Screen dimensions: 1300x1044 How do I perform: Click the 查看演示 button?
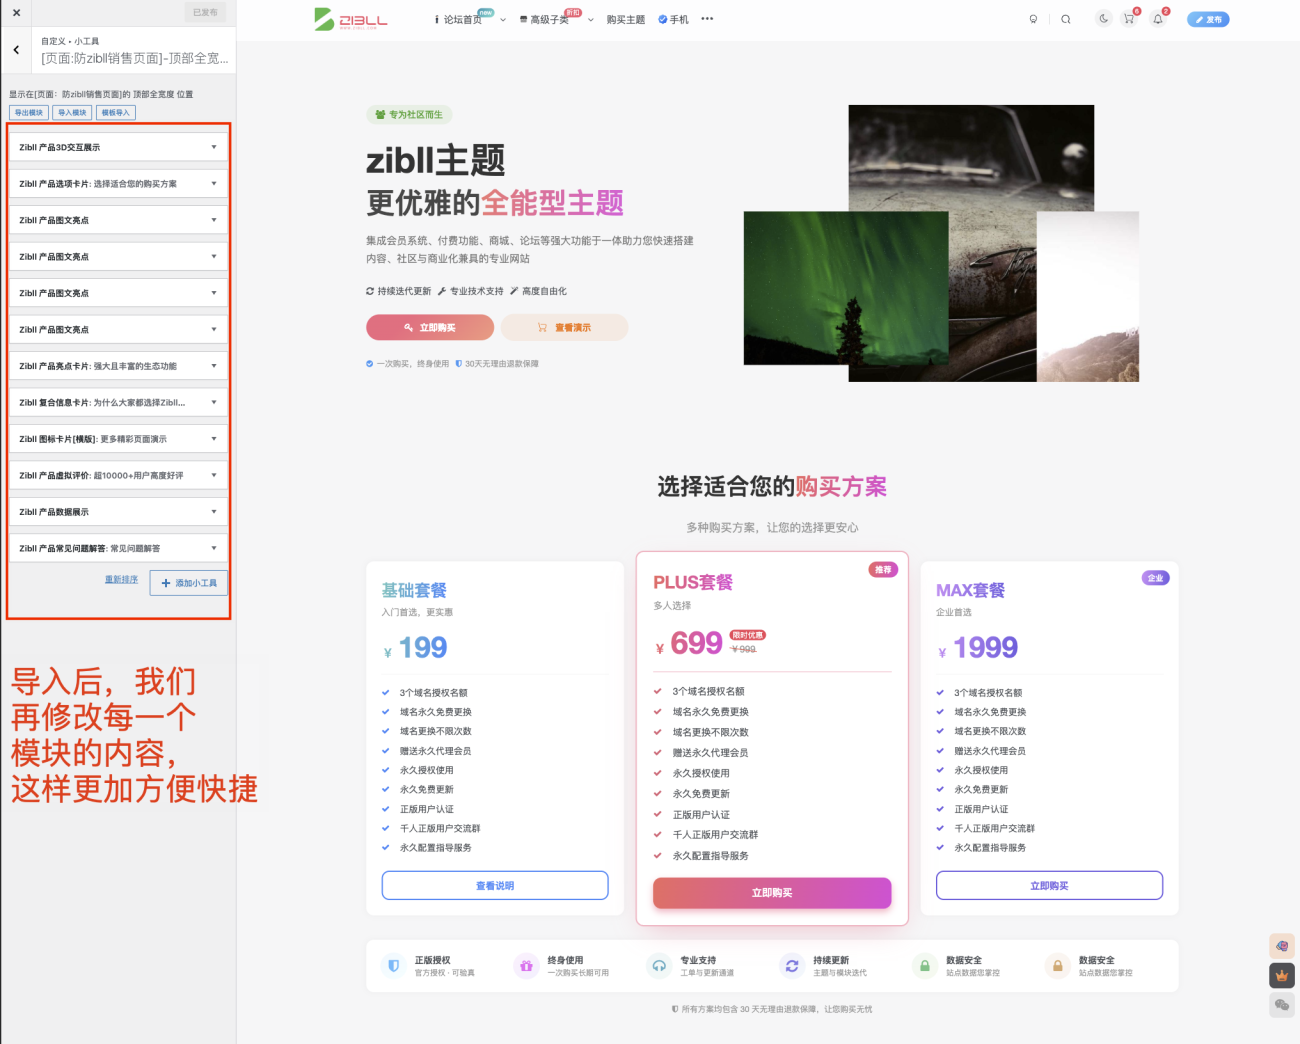coord(565,328)
